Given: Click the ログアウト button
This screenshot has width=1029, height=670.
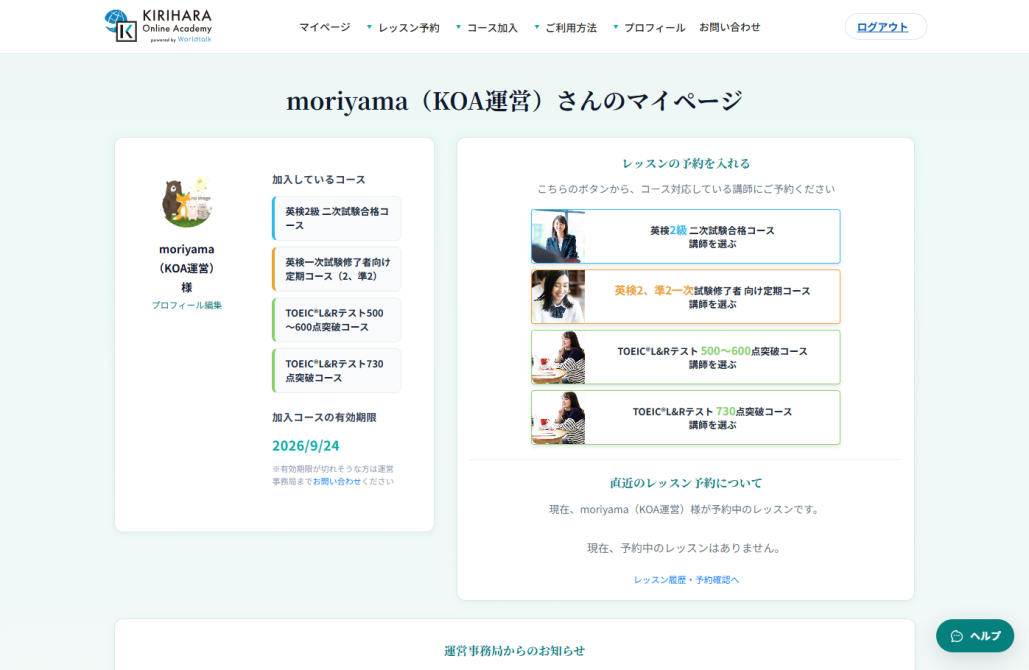Looking at the screenshot, I should pos(885,27).
